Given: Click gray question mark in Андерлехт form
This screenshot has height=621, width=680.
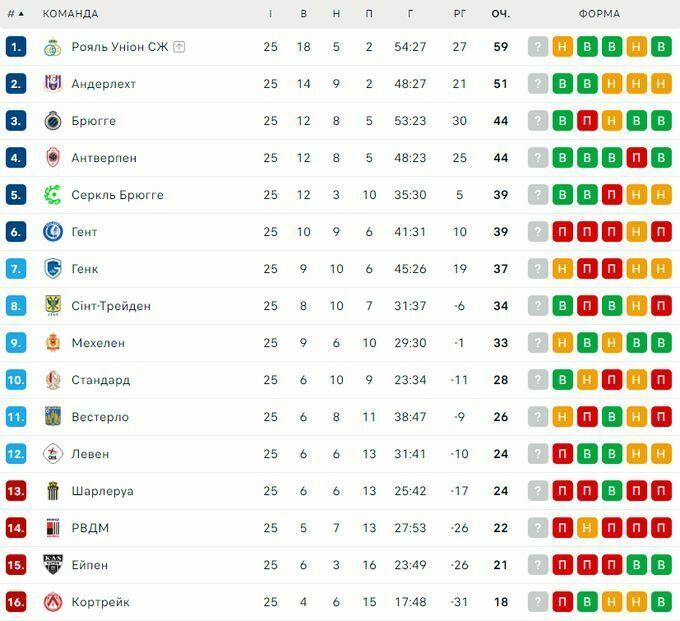Looking at the screenshot, I should click(538, 84).
